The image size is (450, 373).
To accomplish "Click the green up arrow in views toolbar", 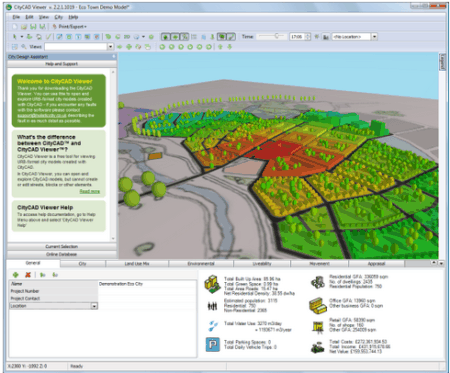I will (220, 47).
